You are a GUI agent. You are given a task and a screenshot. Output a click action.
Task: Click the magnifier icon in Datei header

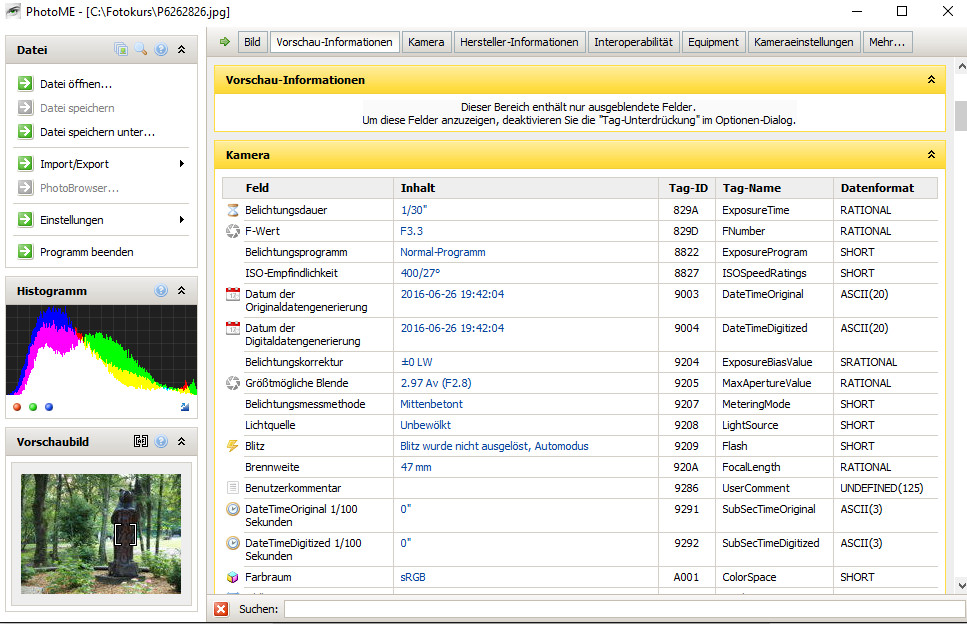[x=141, y=49]
